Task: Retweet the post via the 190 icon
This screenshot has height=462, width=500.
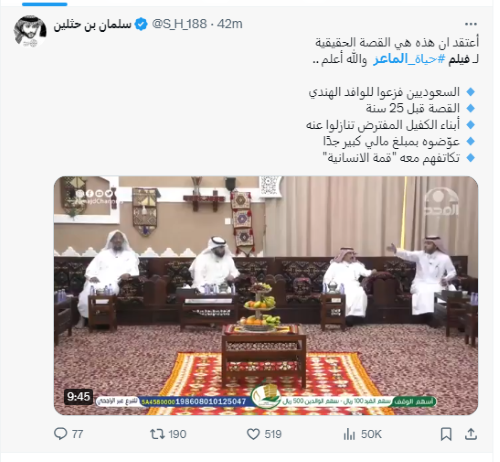Action: (157, 434)
